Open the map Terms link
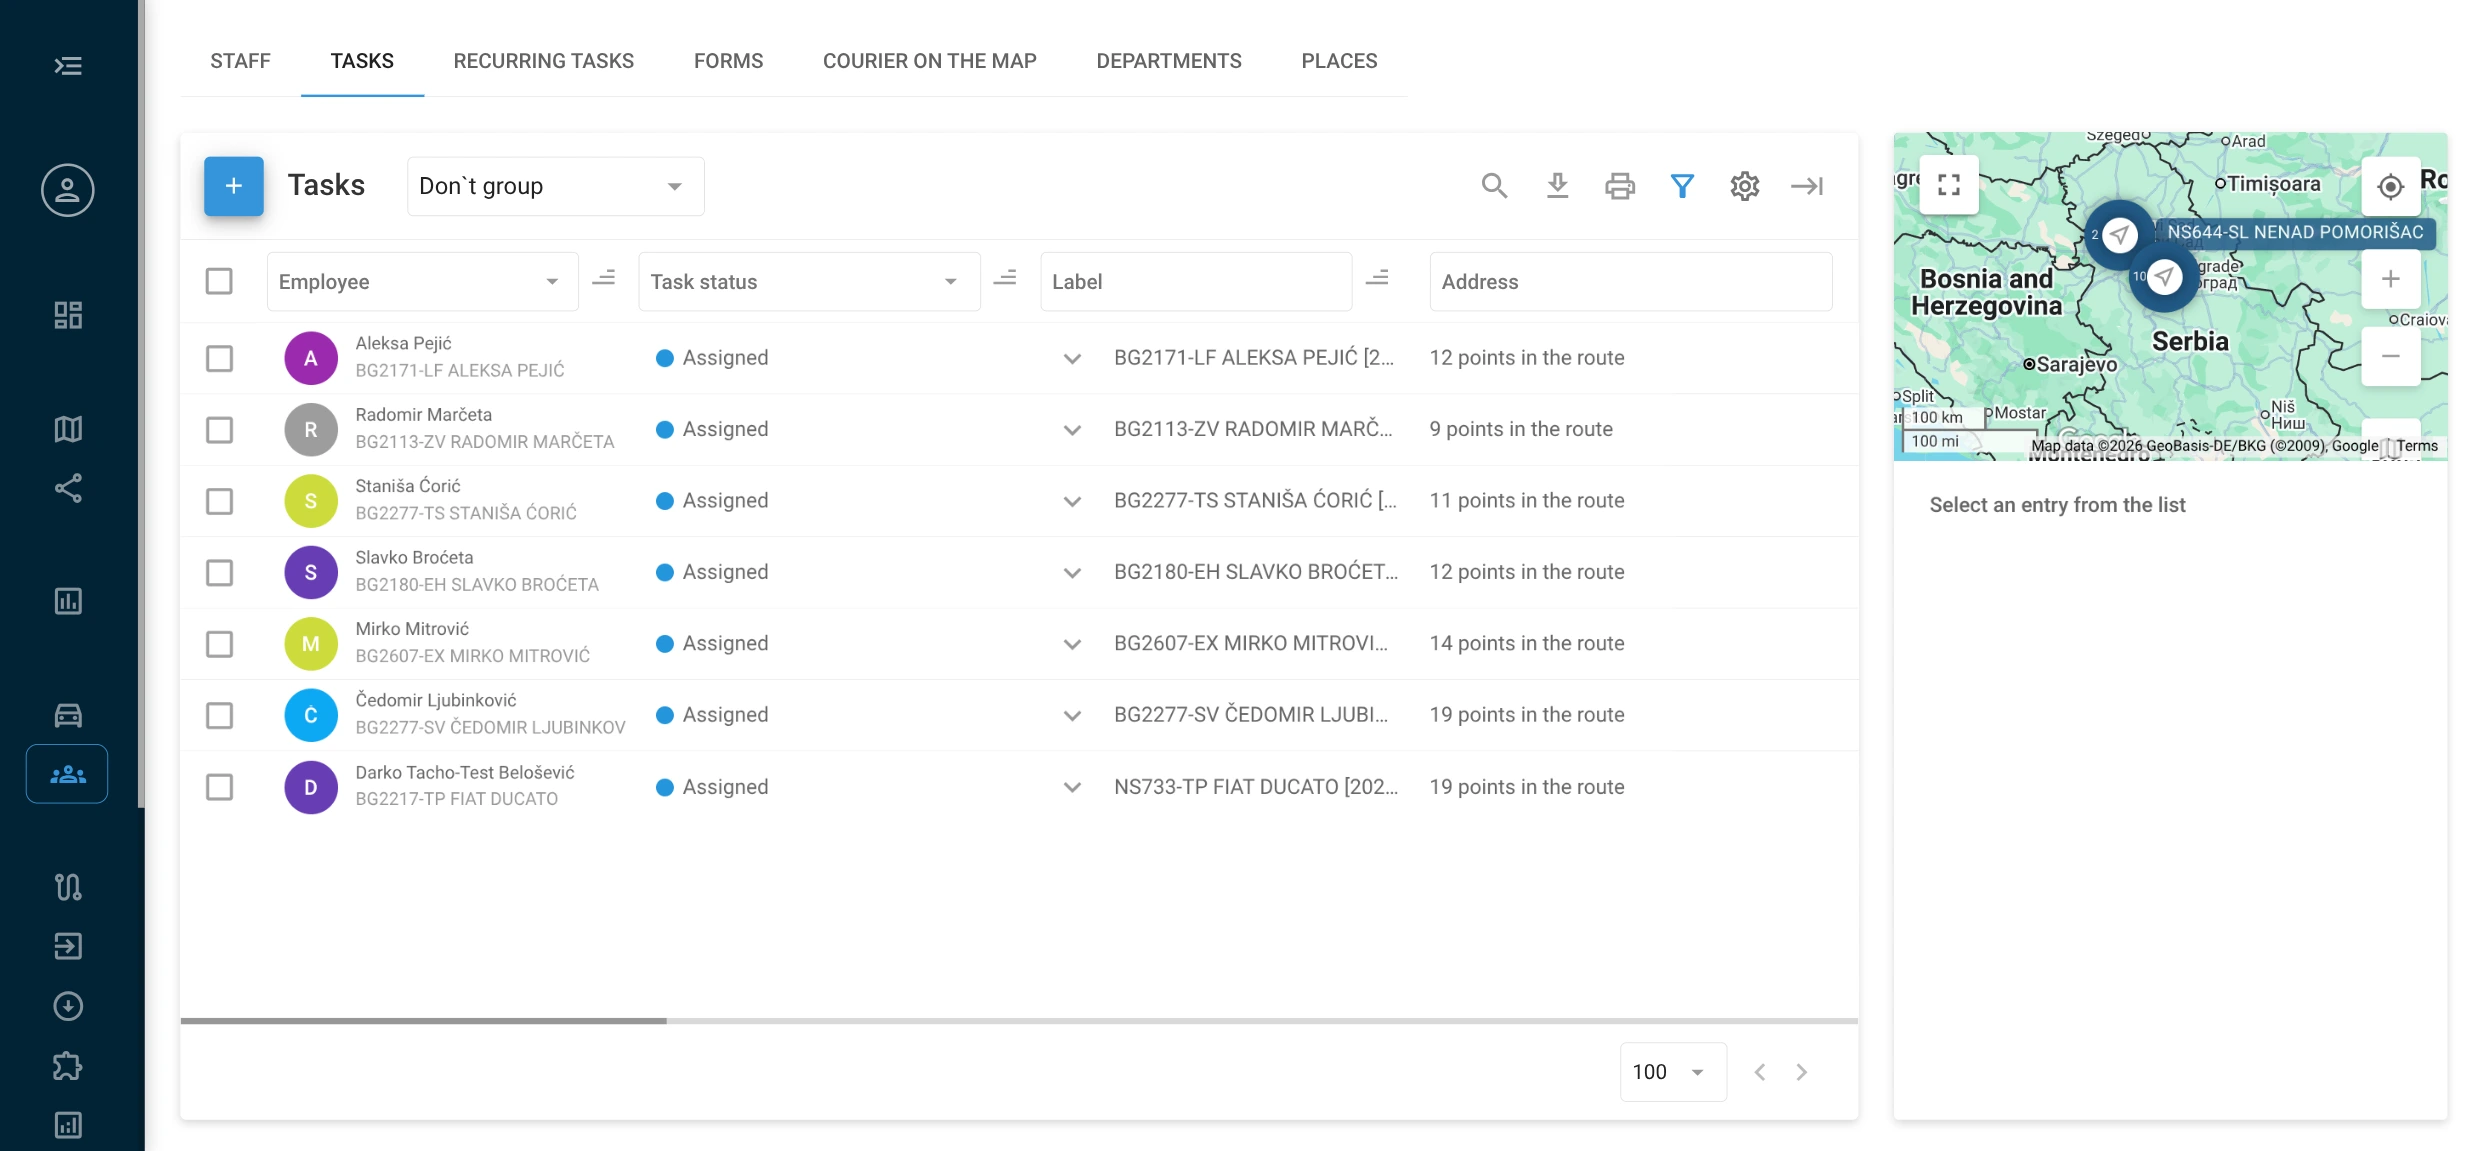 [x=2416, y=446]
